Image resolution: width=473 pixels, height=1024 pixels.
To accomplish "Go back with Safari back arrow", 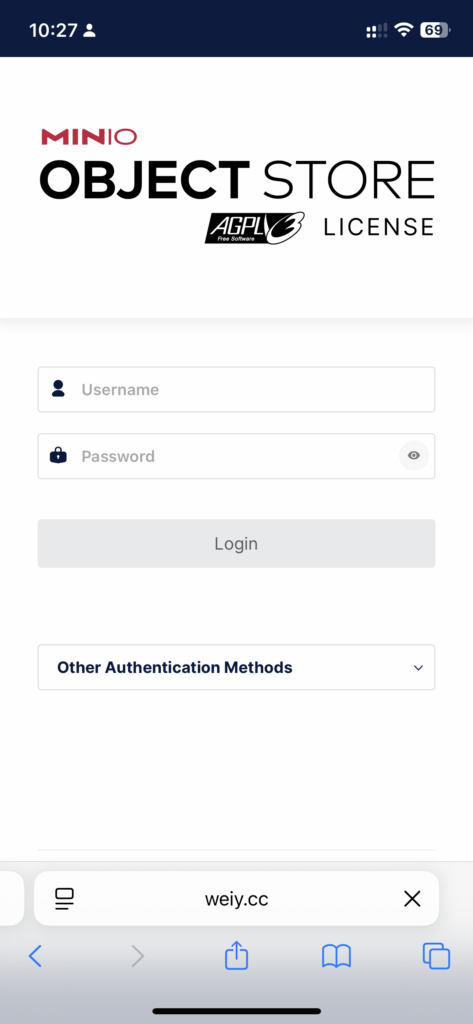I will [x=35, y=957].
